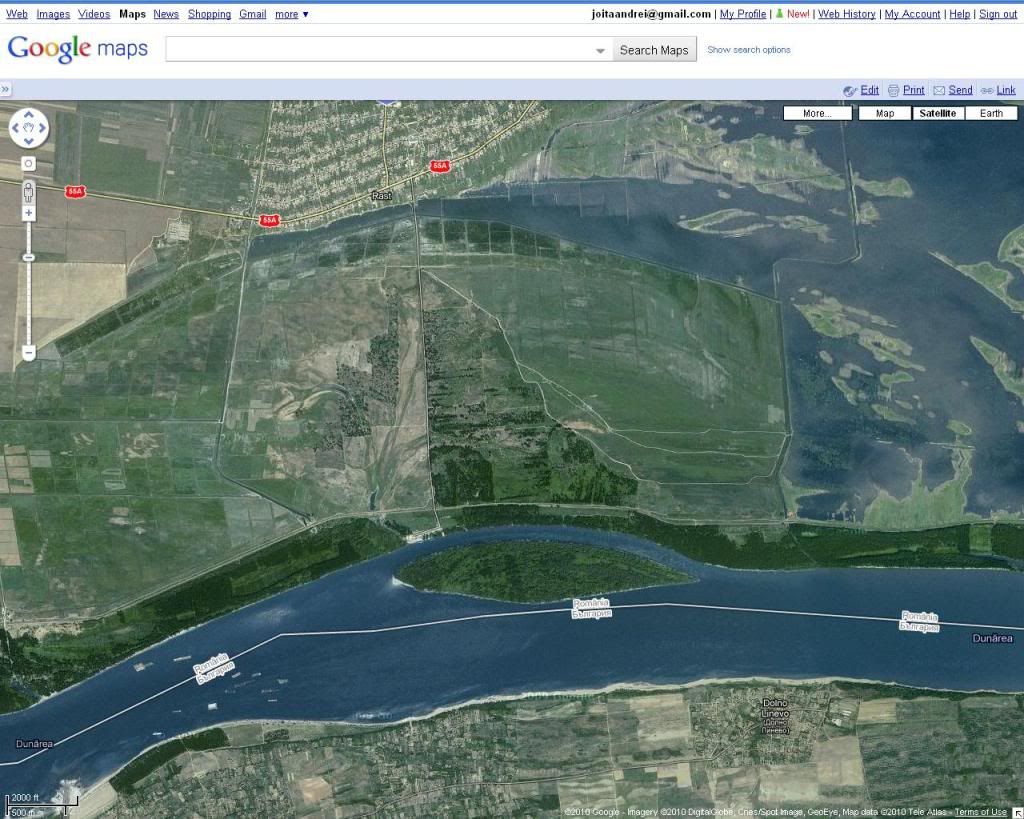Click the green flask New! icon
Viewport: 1024px width, 819px height.
tap(779, 13)
